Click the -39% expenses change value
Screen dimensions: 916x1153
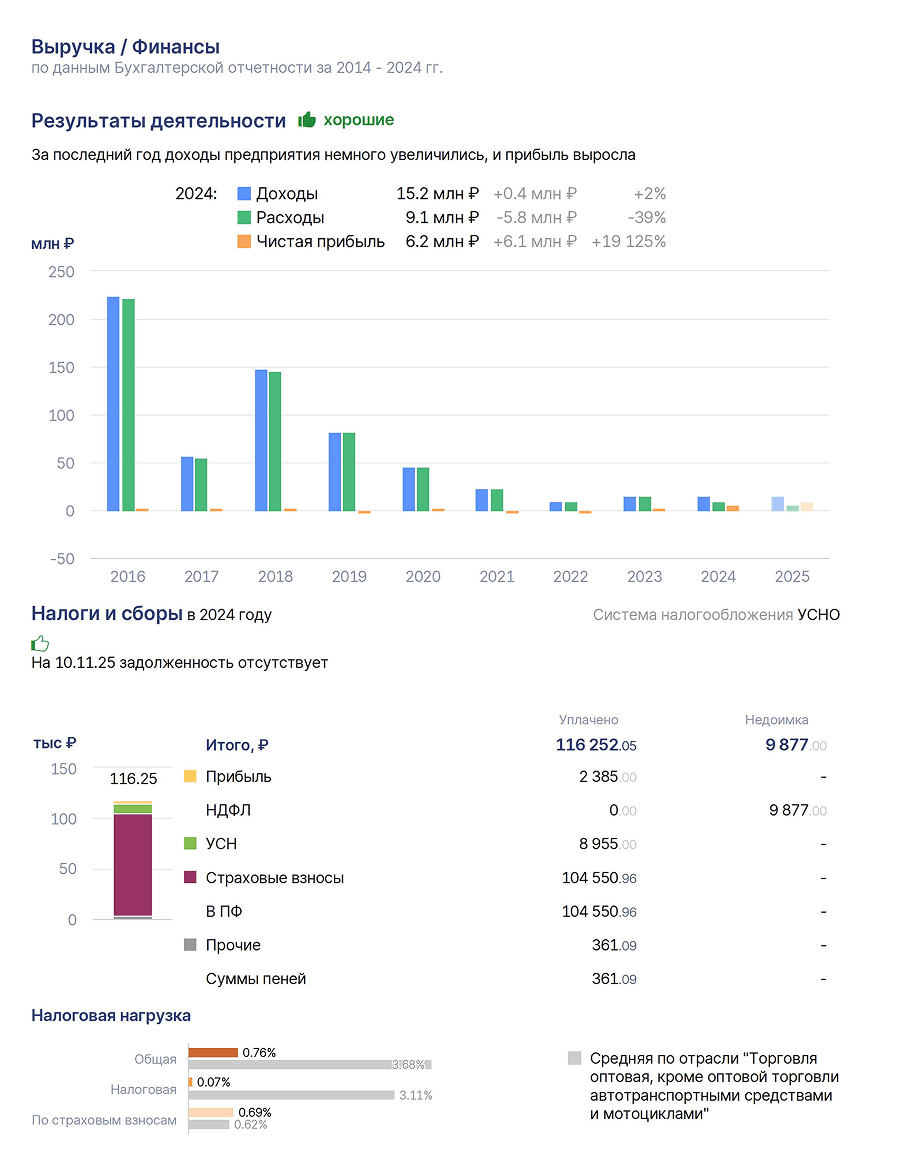pyautogui.click(x=647, y=218)
